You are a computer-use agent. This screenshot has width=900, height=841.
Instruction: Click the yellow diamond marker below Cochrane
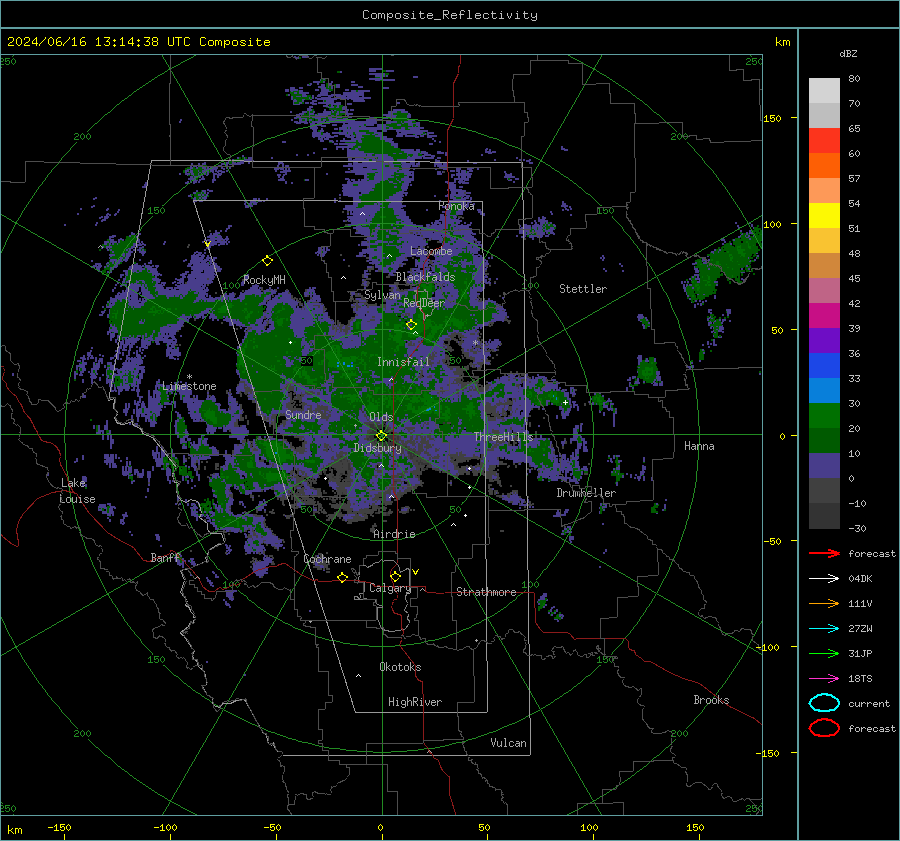[342, 578]
